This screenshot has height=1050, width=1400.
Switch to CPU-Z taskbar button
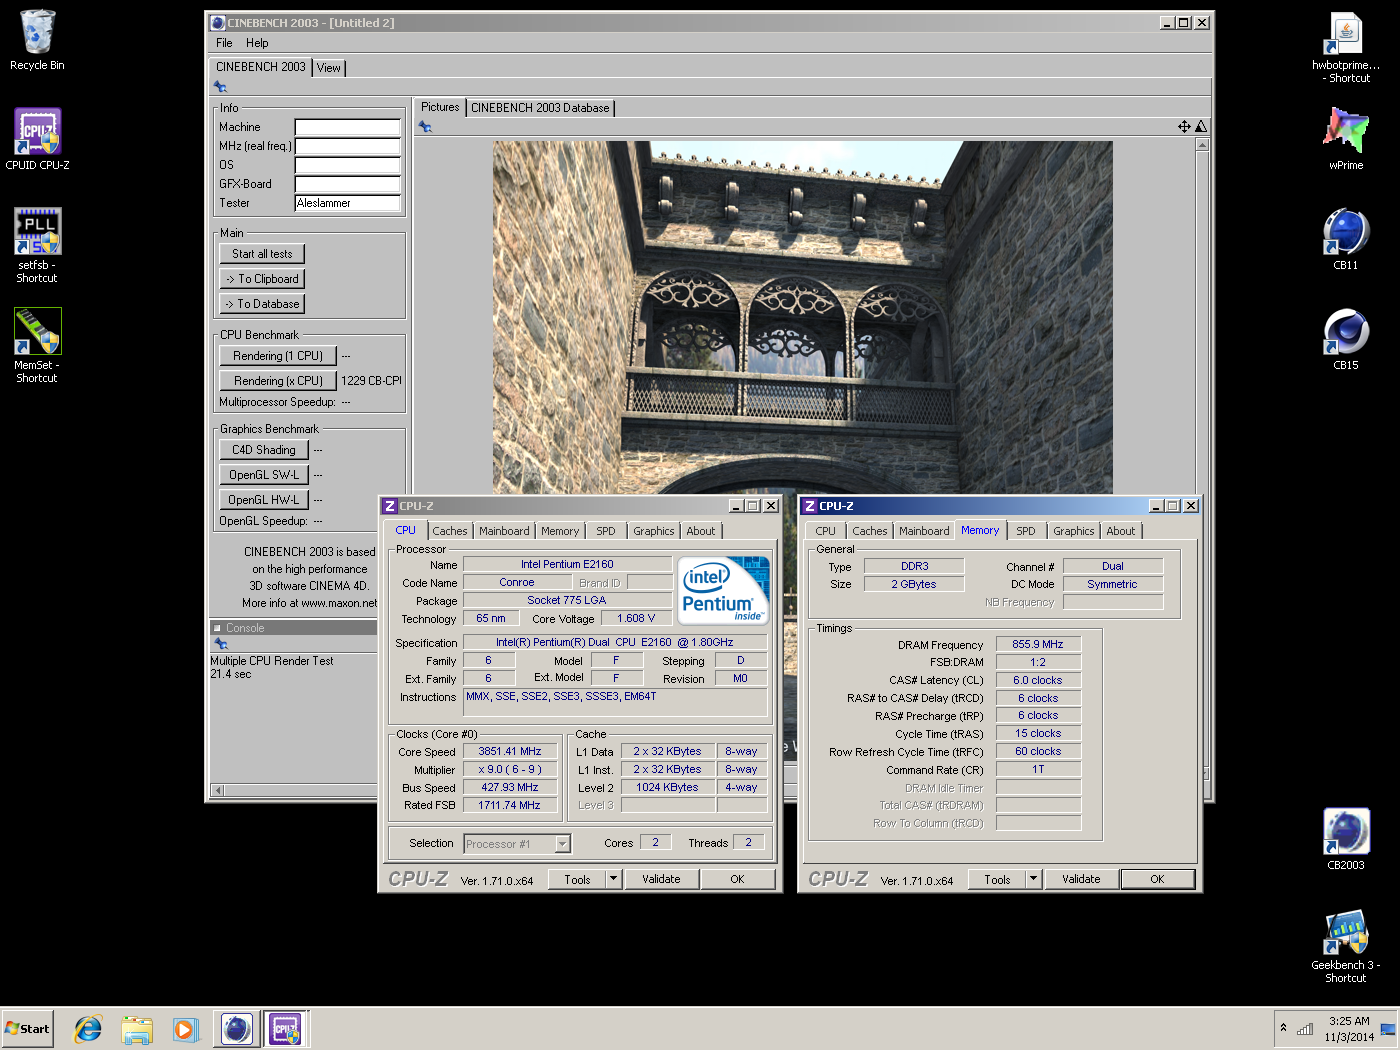tap(286, 1028)
